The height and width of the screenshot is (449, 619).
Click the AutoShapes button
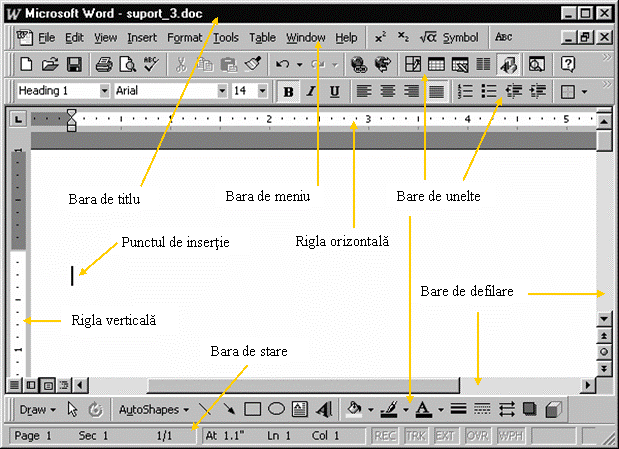(x=154, y=409)
